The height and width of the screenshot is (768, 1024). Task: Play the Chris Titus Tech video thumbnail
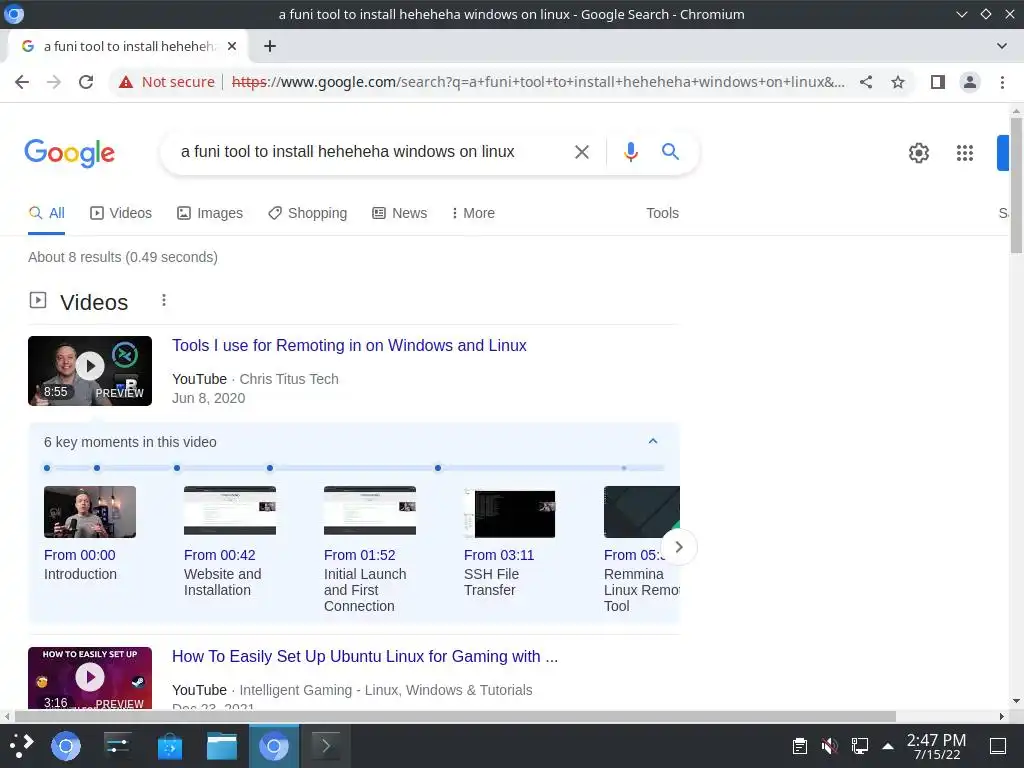(90, 371)
